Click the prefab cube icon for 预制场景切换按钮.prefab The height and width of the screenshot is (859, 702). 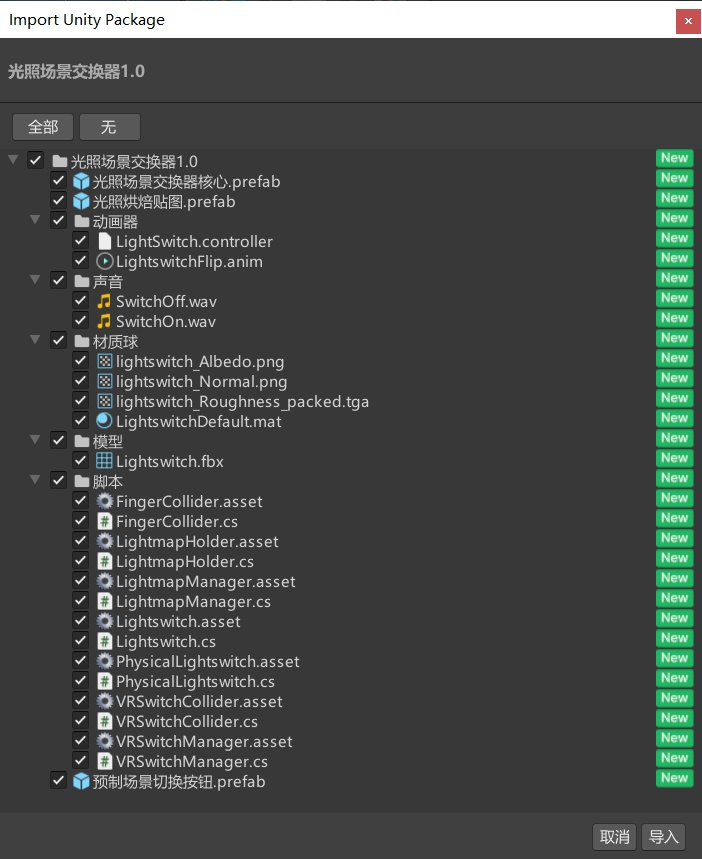[x=81, y=781]
